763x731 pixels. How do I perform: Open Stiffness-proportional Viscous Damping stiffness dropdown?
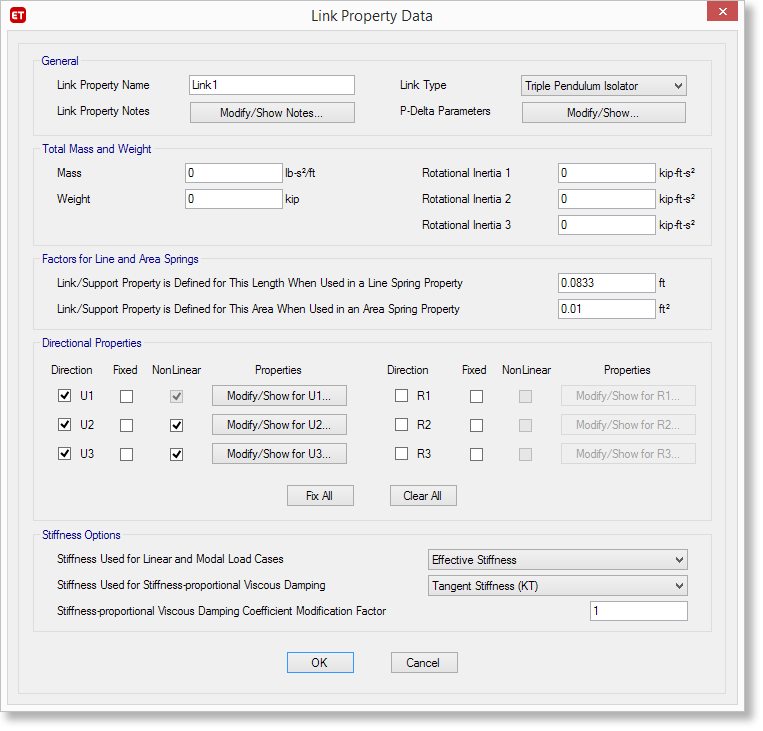[x=558, y=586]
